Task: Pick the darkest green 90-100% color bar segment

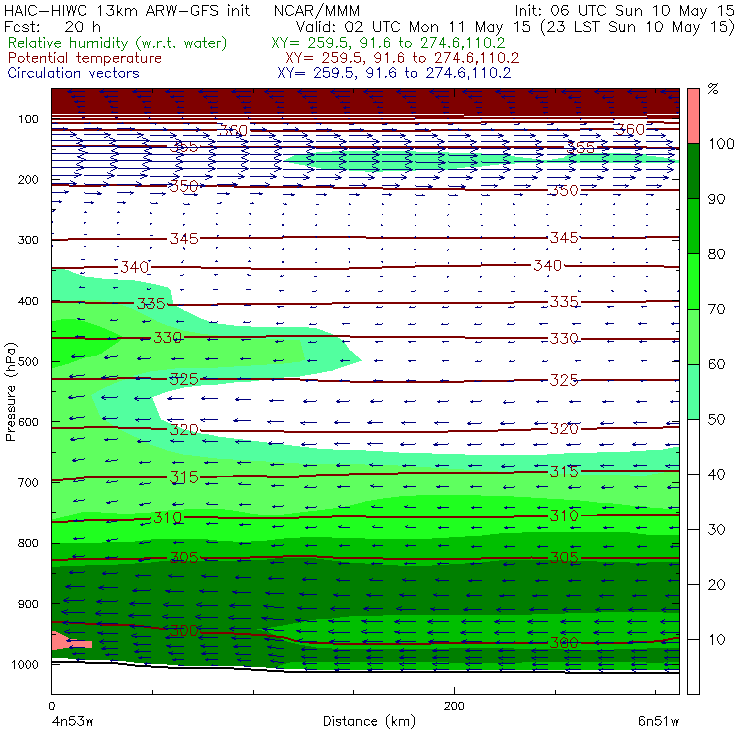Action: coord(693,171)
